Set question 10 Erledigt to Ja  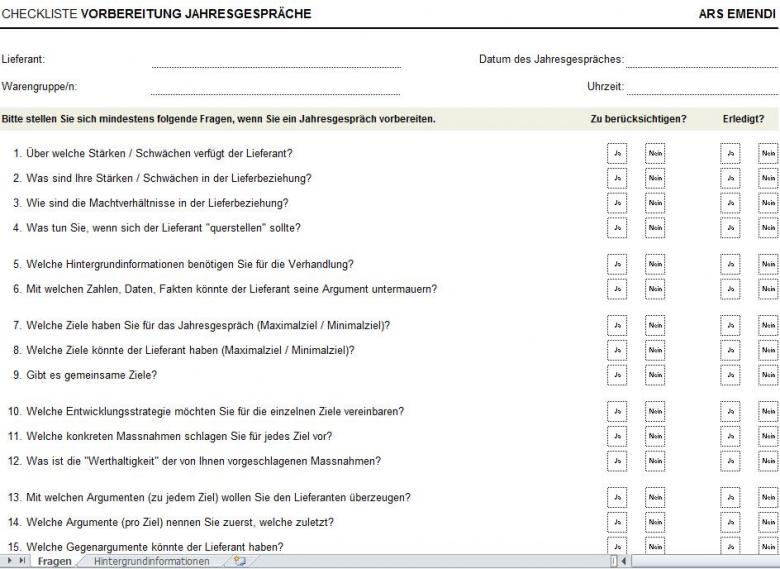(x=731, y=412)
